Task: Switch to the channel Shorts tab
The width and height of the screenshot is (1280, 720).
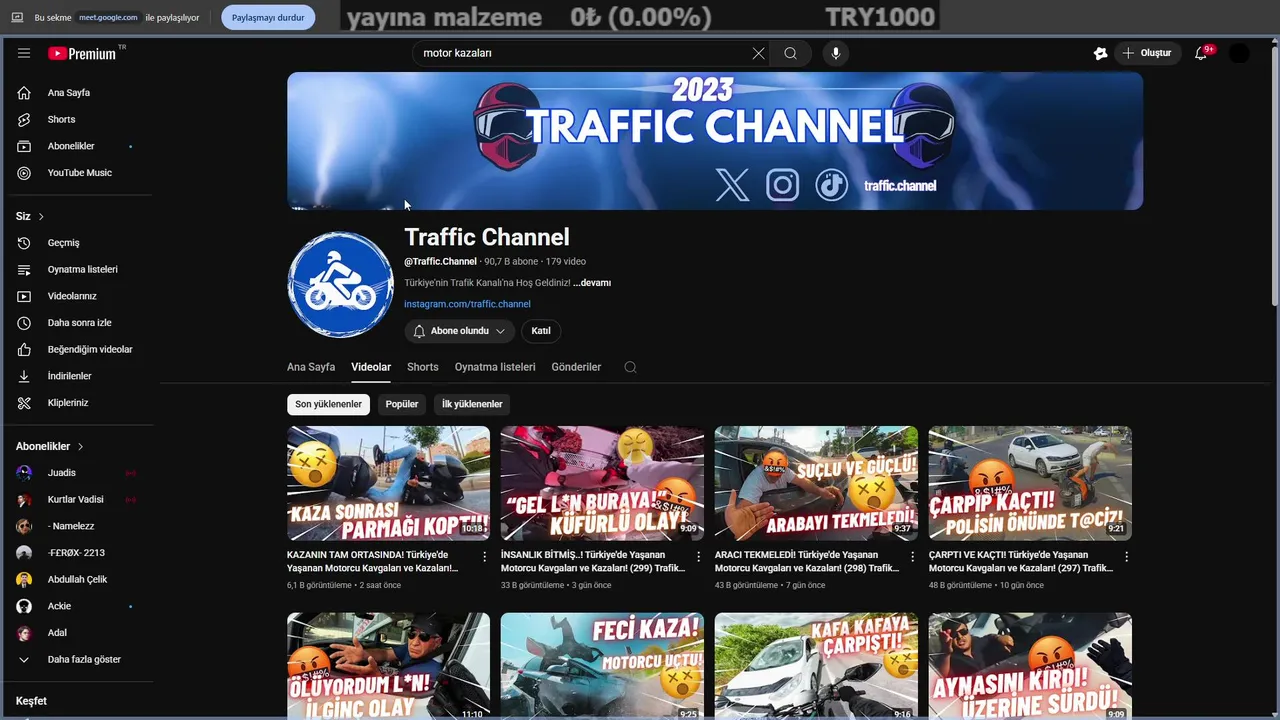Action: (x=422, y=367)
